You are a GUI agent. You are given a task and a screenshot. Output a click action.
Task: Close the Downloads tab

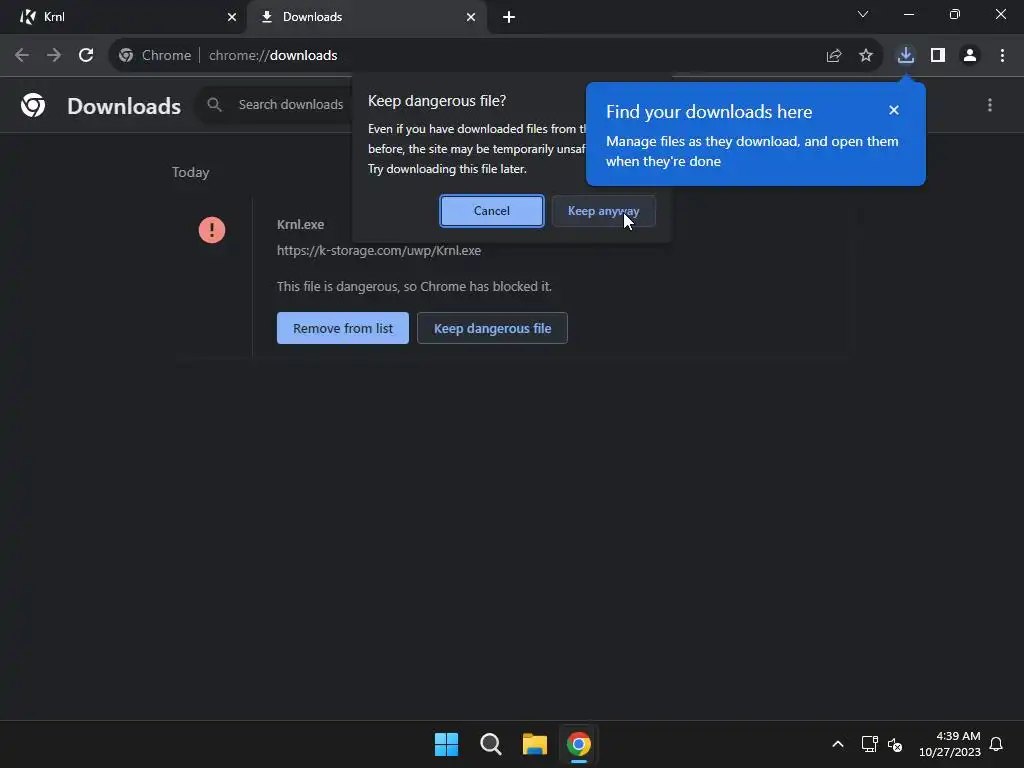coord(471,17)
